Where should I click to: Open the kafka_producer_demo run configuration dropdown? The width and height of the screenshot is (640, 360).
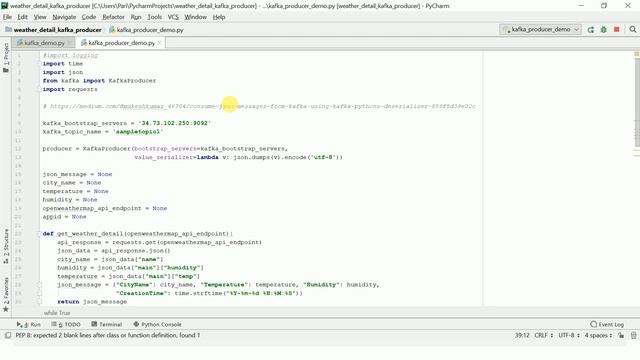coord(540,29)
